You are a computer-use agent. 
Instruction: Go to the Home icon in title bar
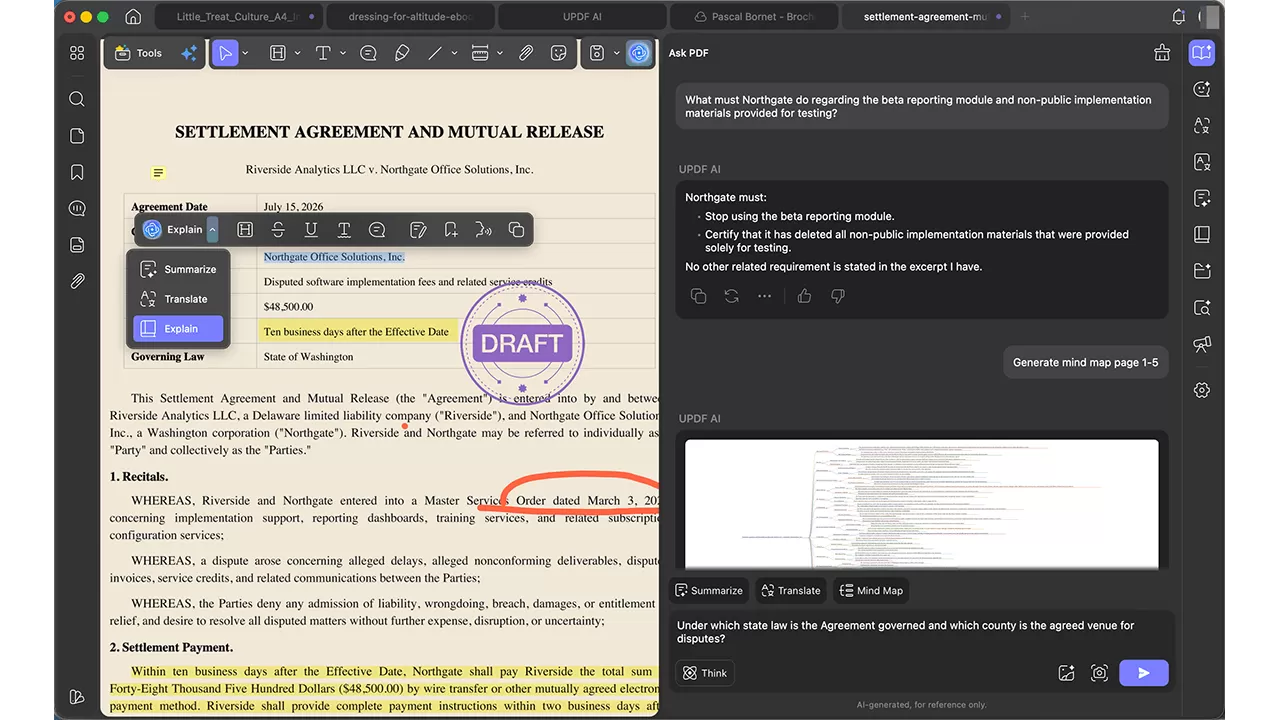tap(133, 17)
